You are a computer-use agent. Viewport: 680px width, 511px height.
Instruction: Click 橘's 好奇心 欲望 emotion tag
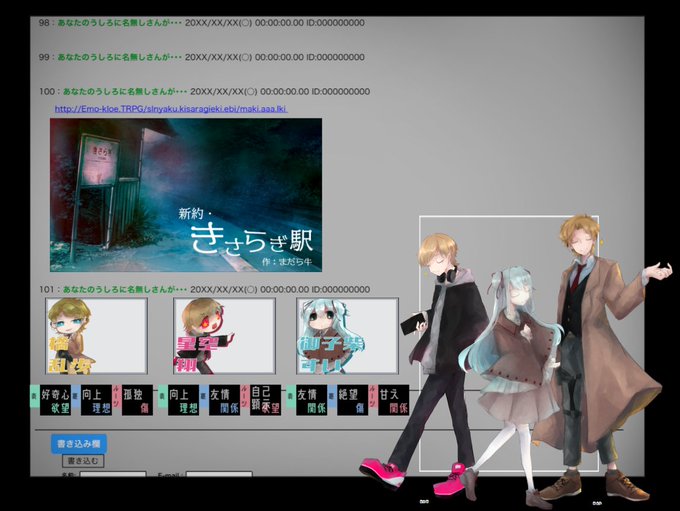coord(56,400)
